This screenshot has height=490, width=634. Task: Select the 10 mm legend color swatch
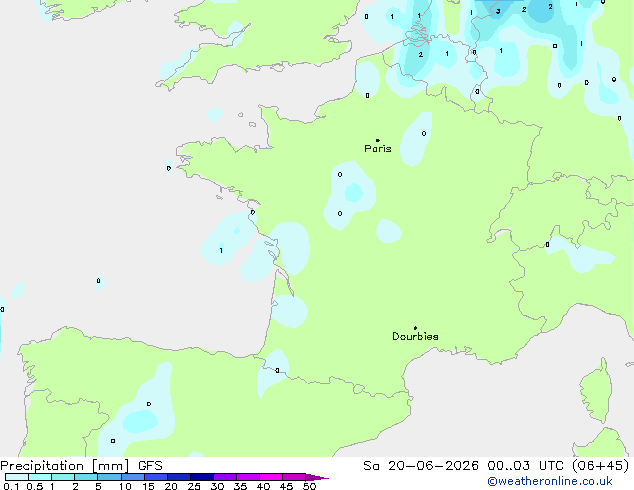coord(132,477)
